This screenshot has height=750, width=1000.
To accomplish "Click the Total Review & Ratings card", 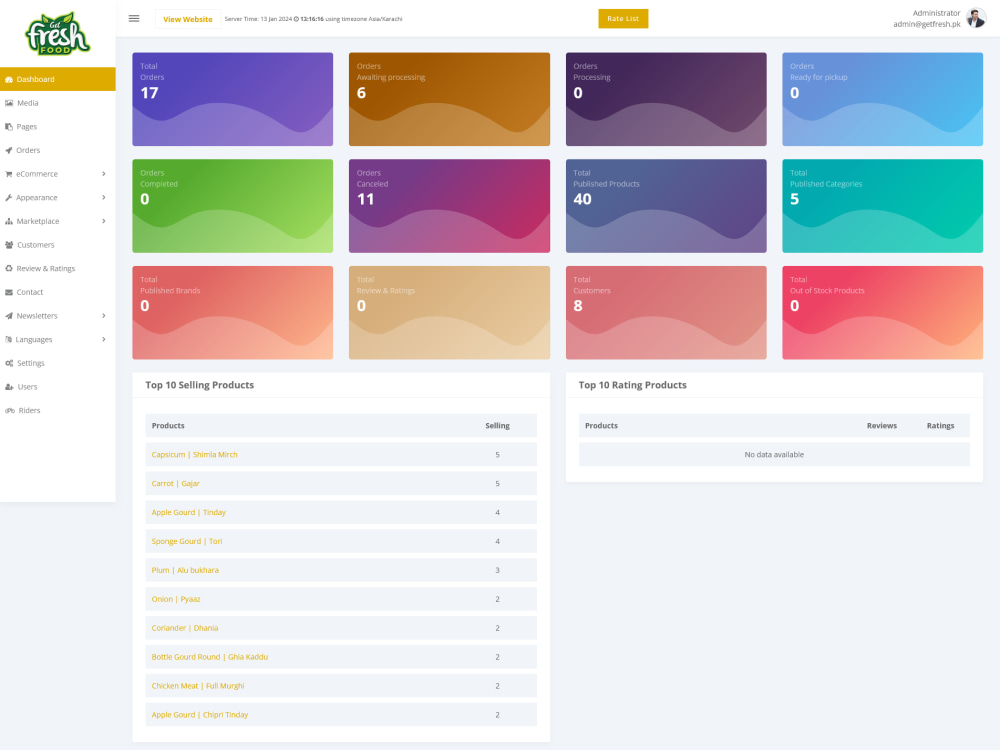I will tap(449, 312).
